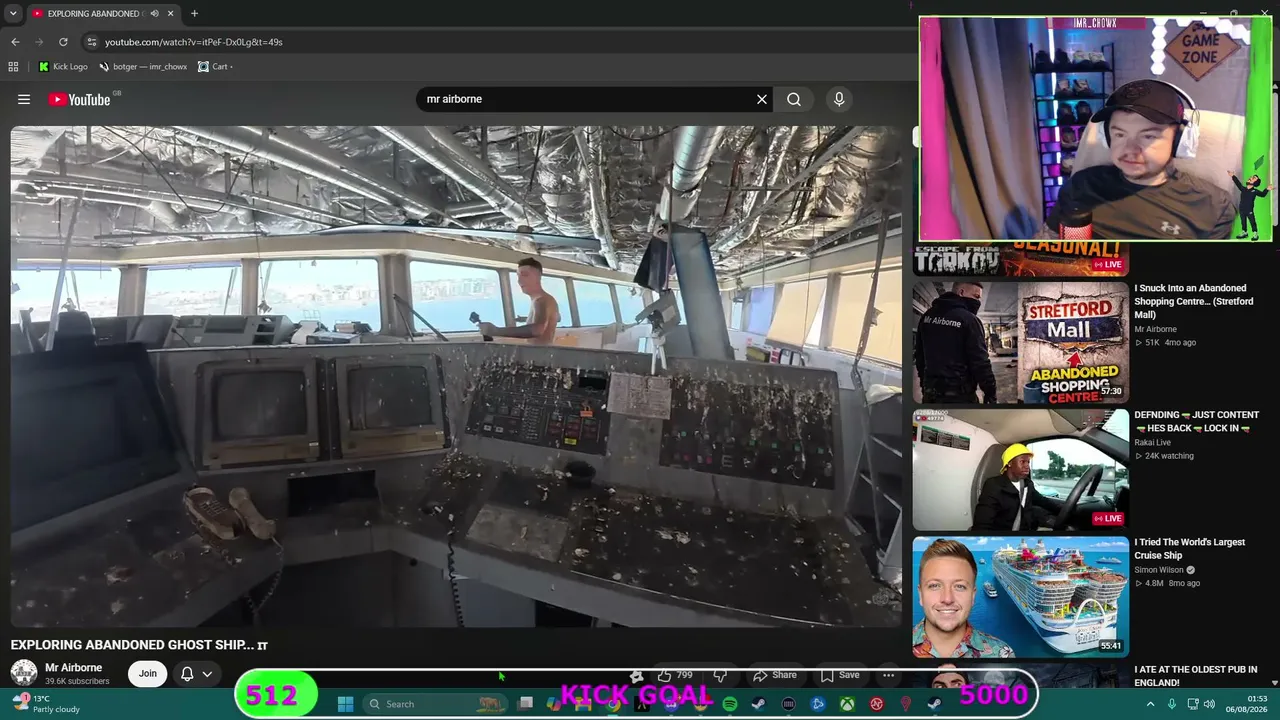Click the main video player

(456, 376)
